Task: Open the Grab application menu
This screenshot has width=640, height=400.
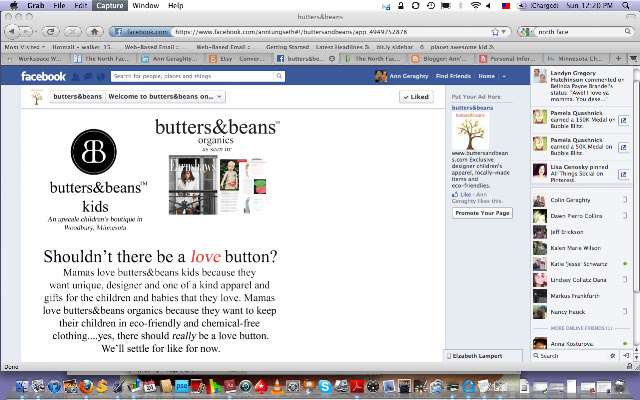Action: click(36, 5)
